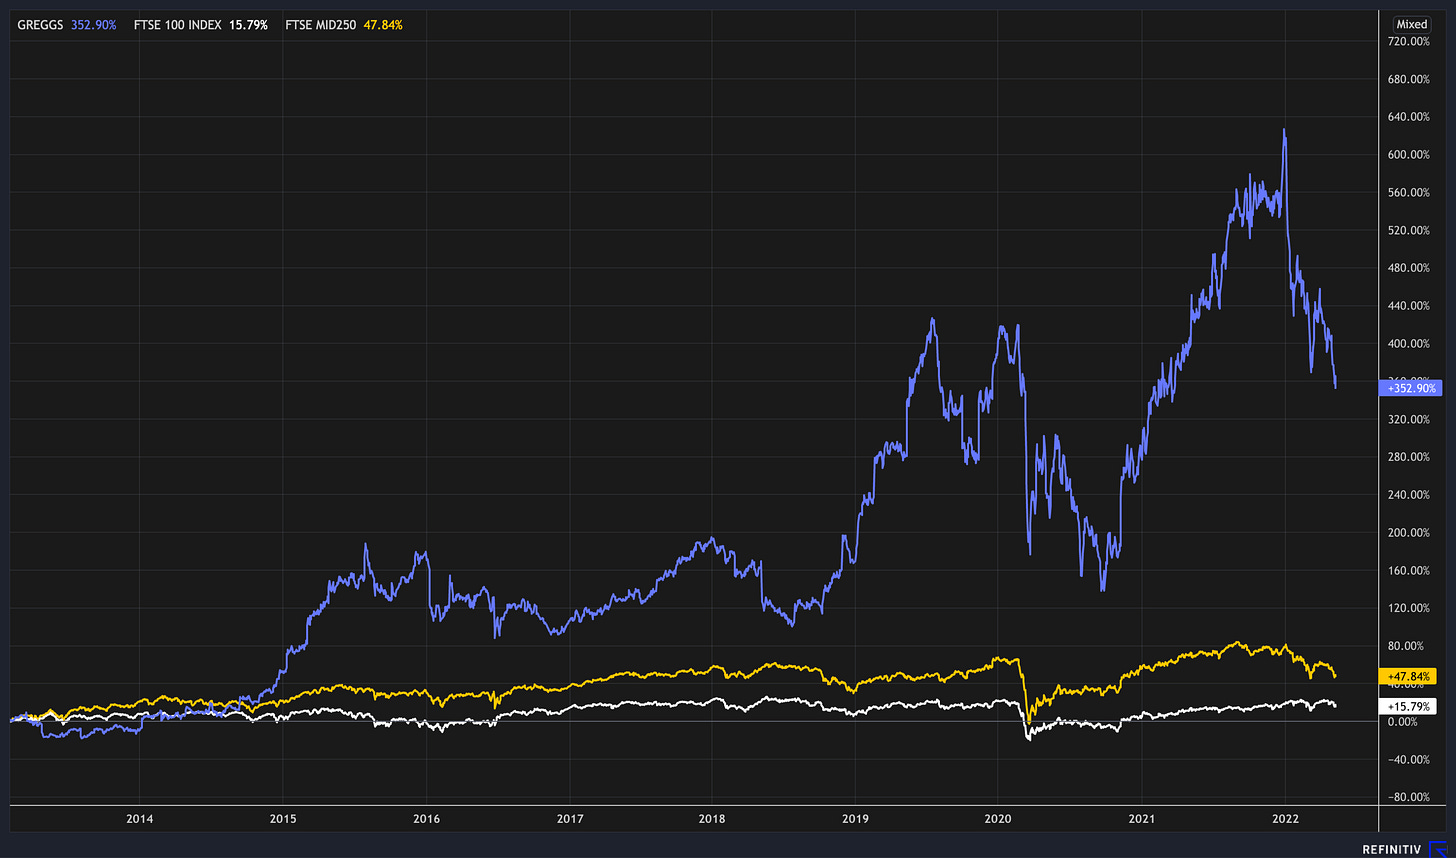Click the 560.00% axis label
1456x858 pixels.
[x=1407, y=192]
